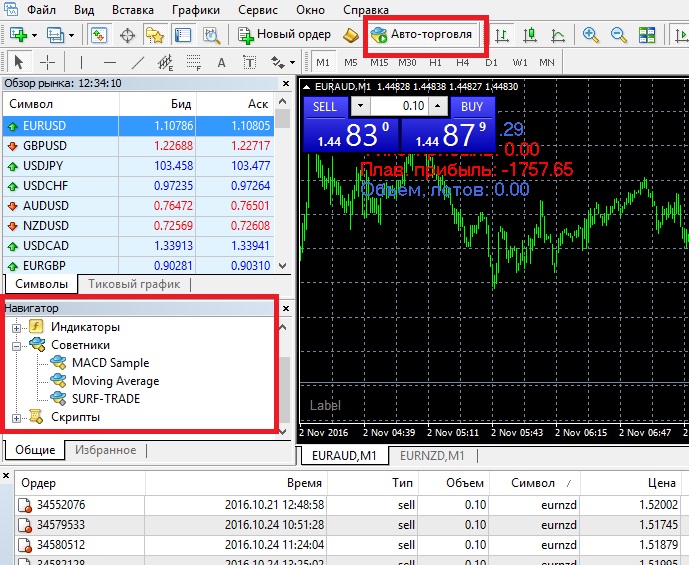Click the Market Watch scrollbar down arrow
This screenshot has height=565, width=689.
coord(284,266)
